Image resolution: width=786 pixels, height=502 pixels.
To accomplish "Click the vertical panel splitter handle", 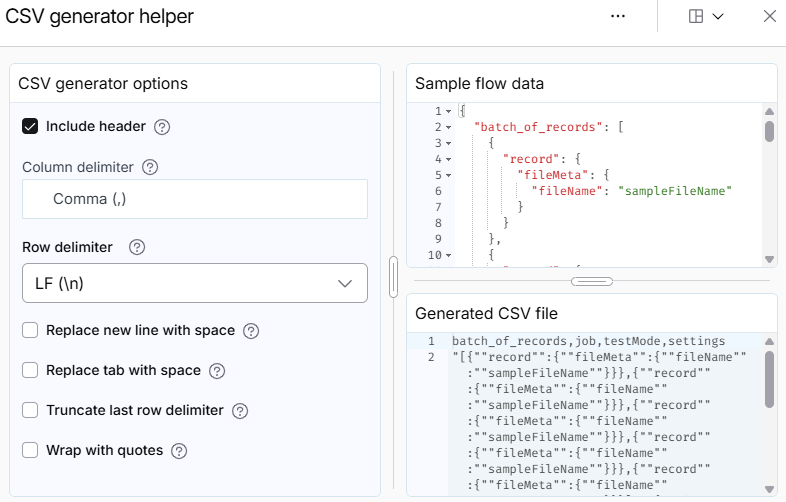I will coord(394,277).
